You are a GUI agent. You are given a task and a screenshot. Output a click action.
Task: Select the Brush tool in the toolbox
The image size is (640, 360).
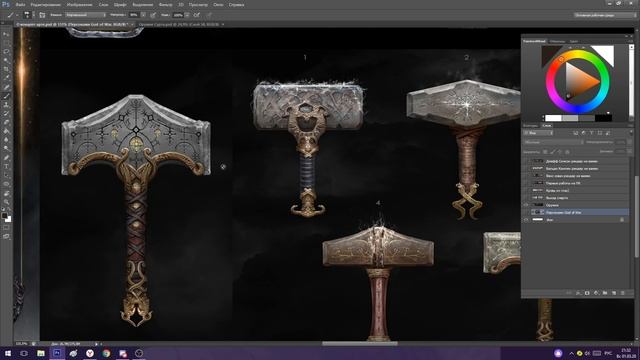point(7,96)
